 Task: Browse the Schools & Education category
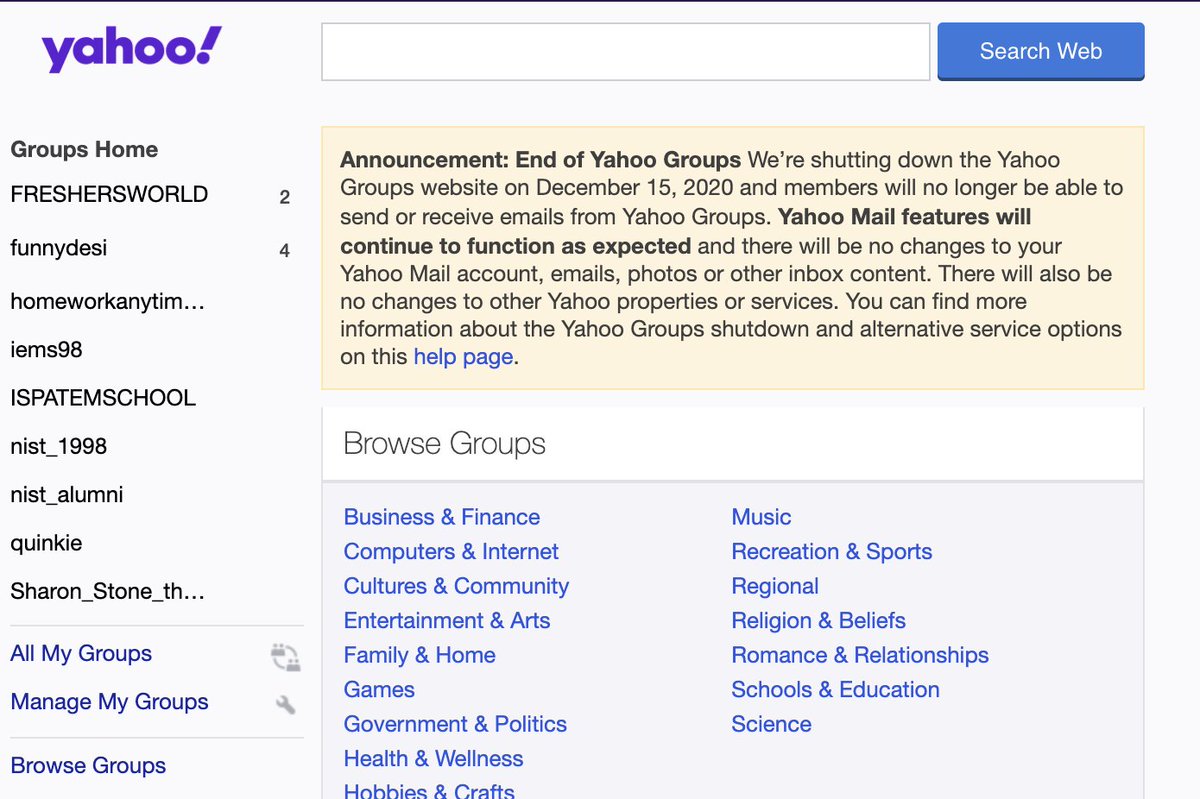pyautogui.click(x=836, y=690)
